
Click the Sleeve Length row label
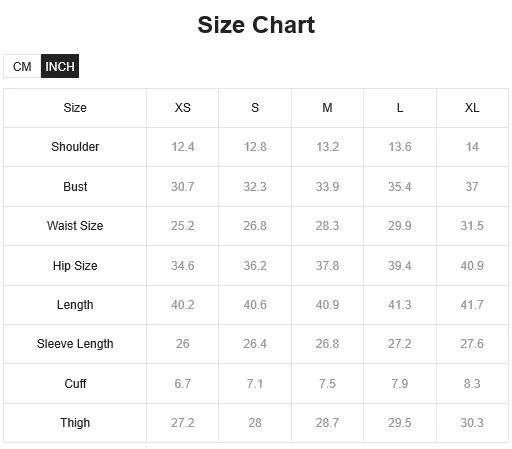pyautogui.click(x=75, y=344)
